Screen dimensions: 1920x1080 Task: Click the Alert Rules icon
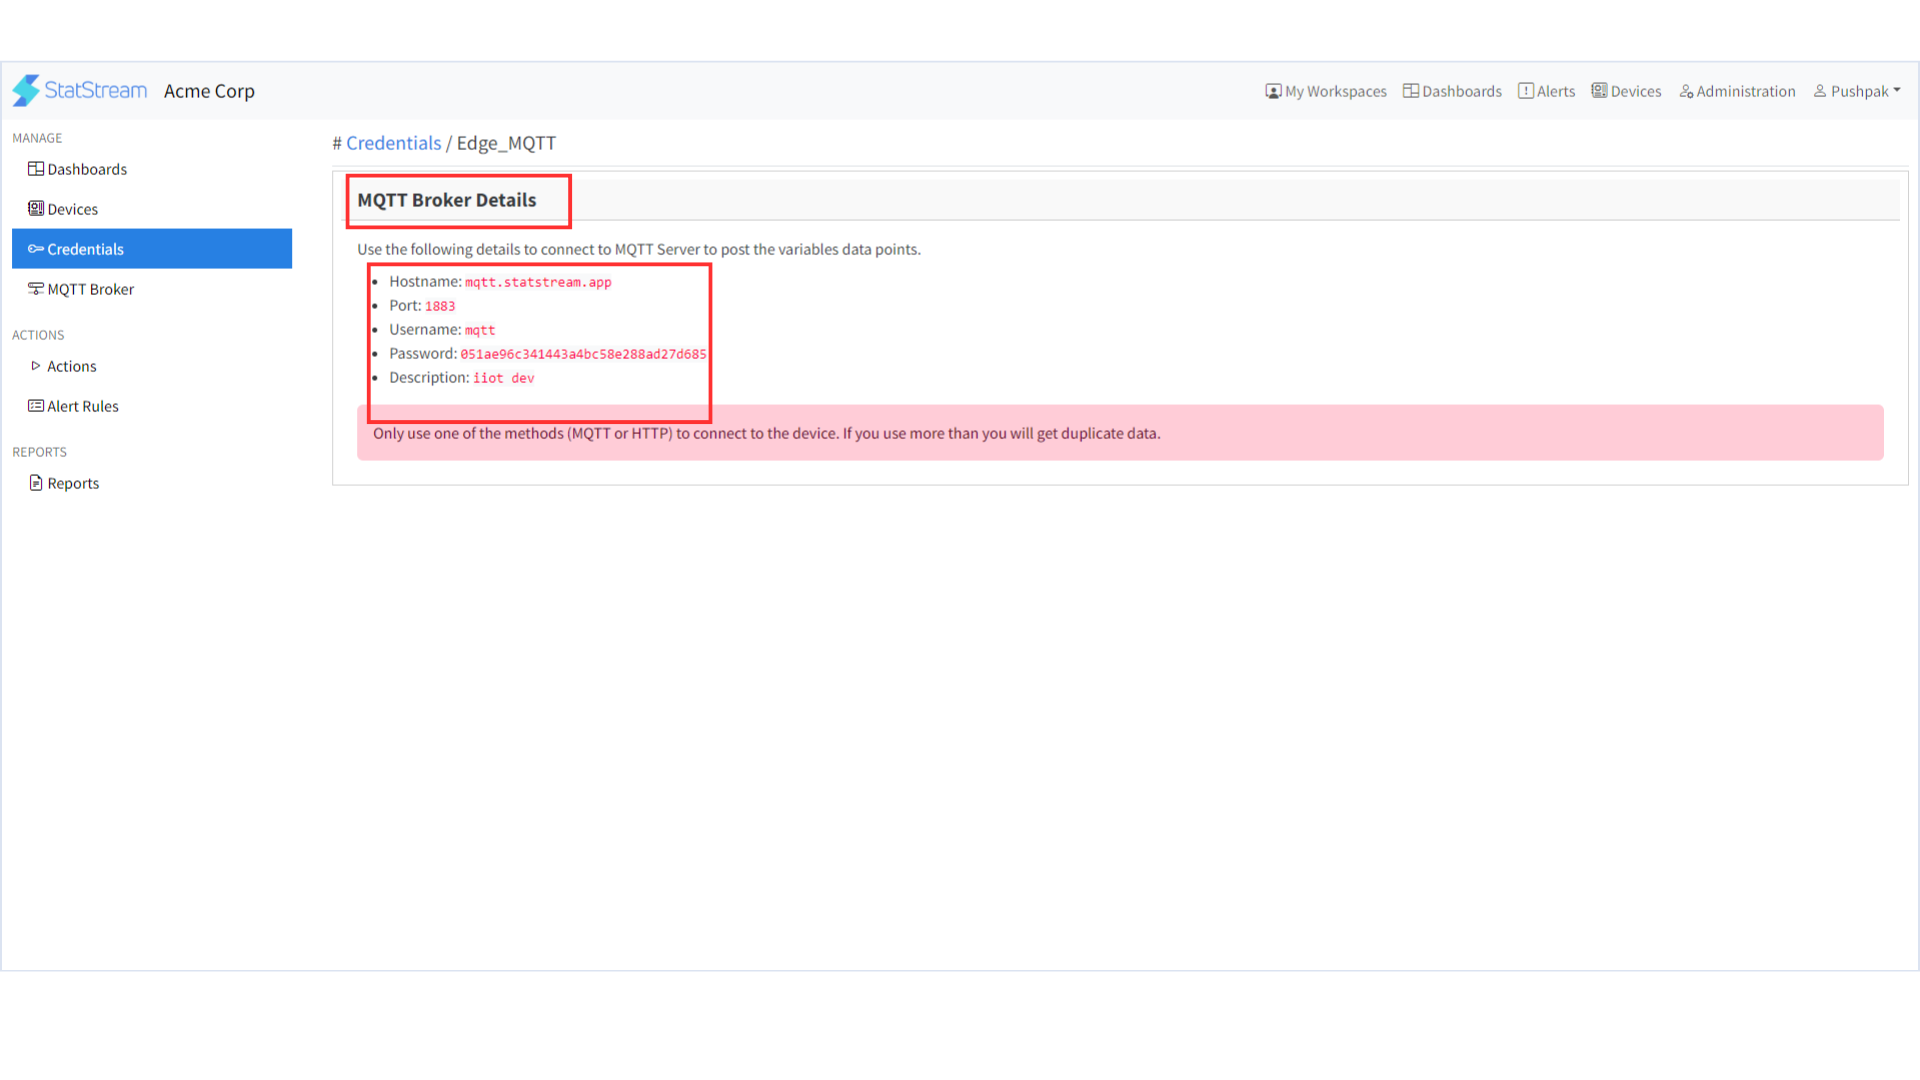[37, 404]
